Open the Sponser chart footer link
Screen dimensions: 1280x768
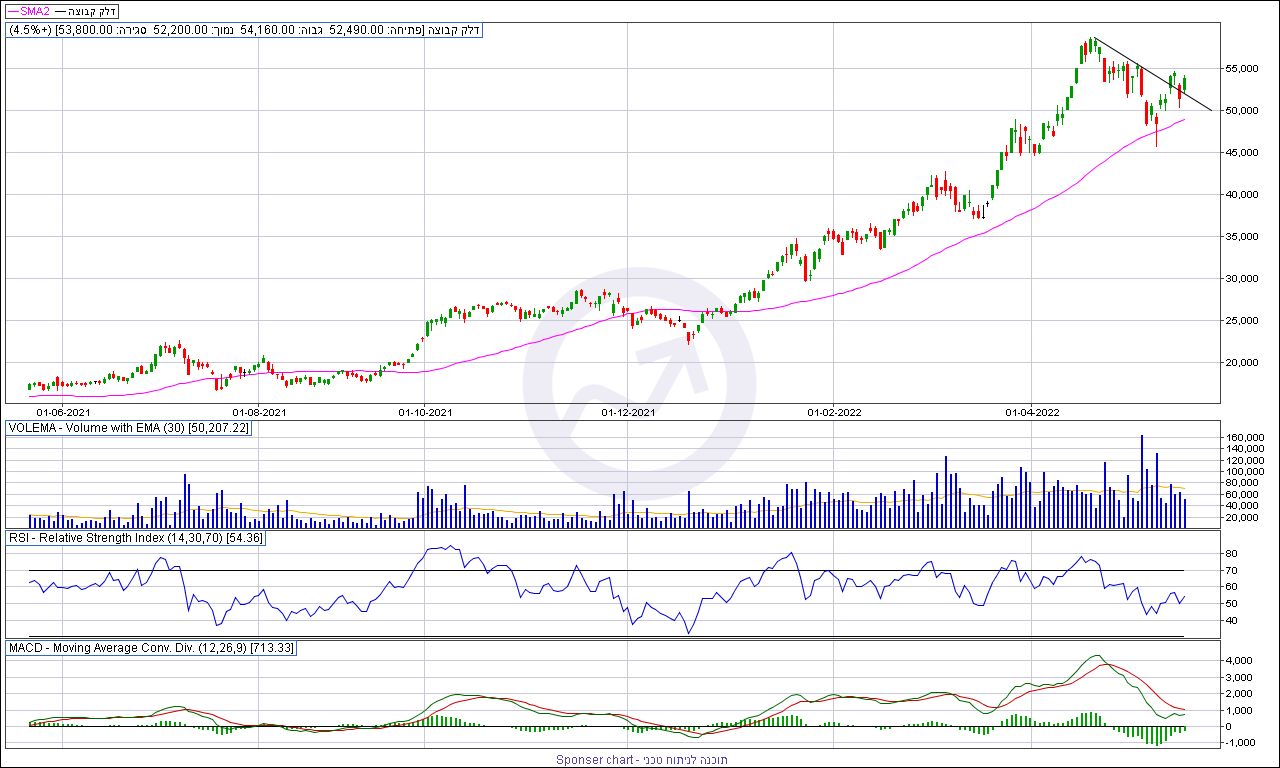643,760
